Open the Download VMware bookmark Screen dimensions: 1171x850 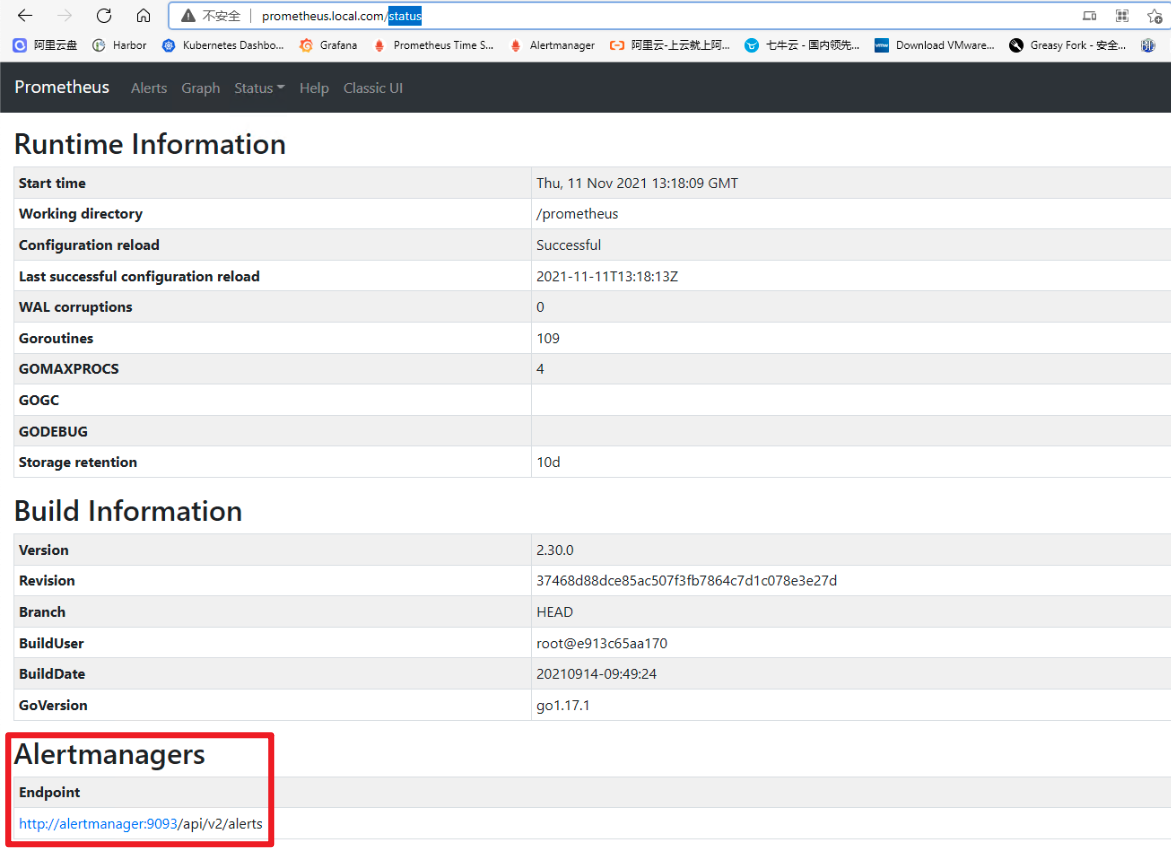[x=934, y=46]
